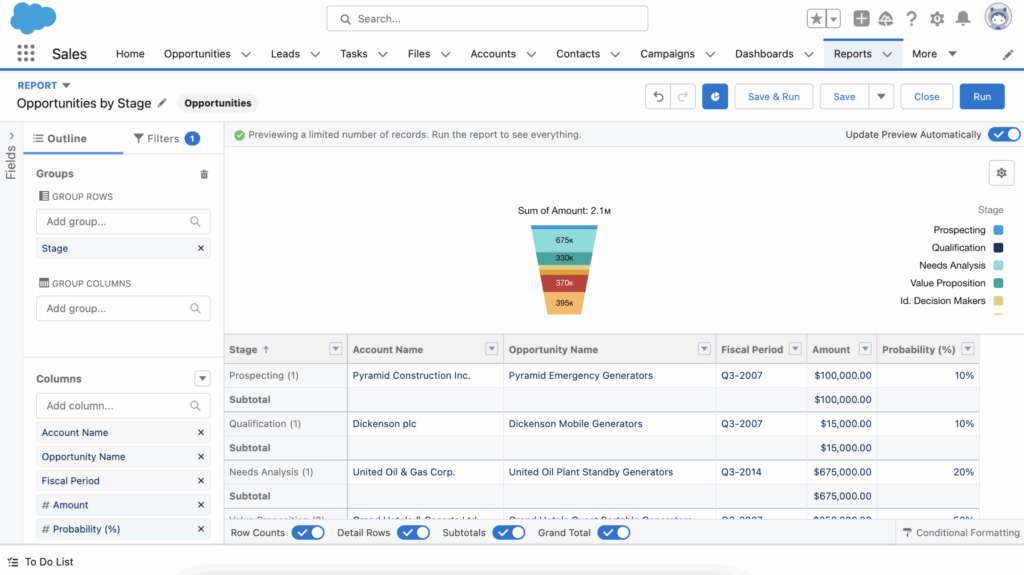Remove Opportunity Name column
Screen dimensions: 1024x575
pos(200,457)
